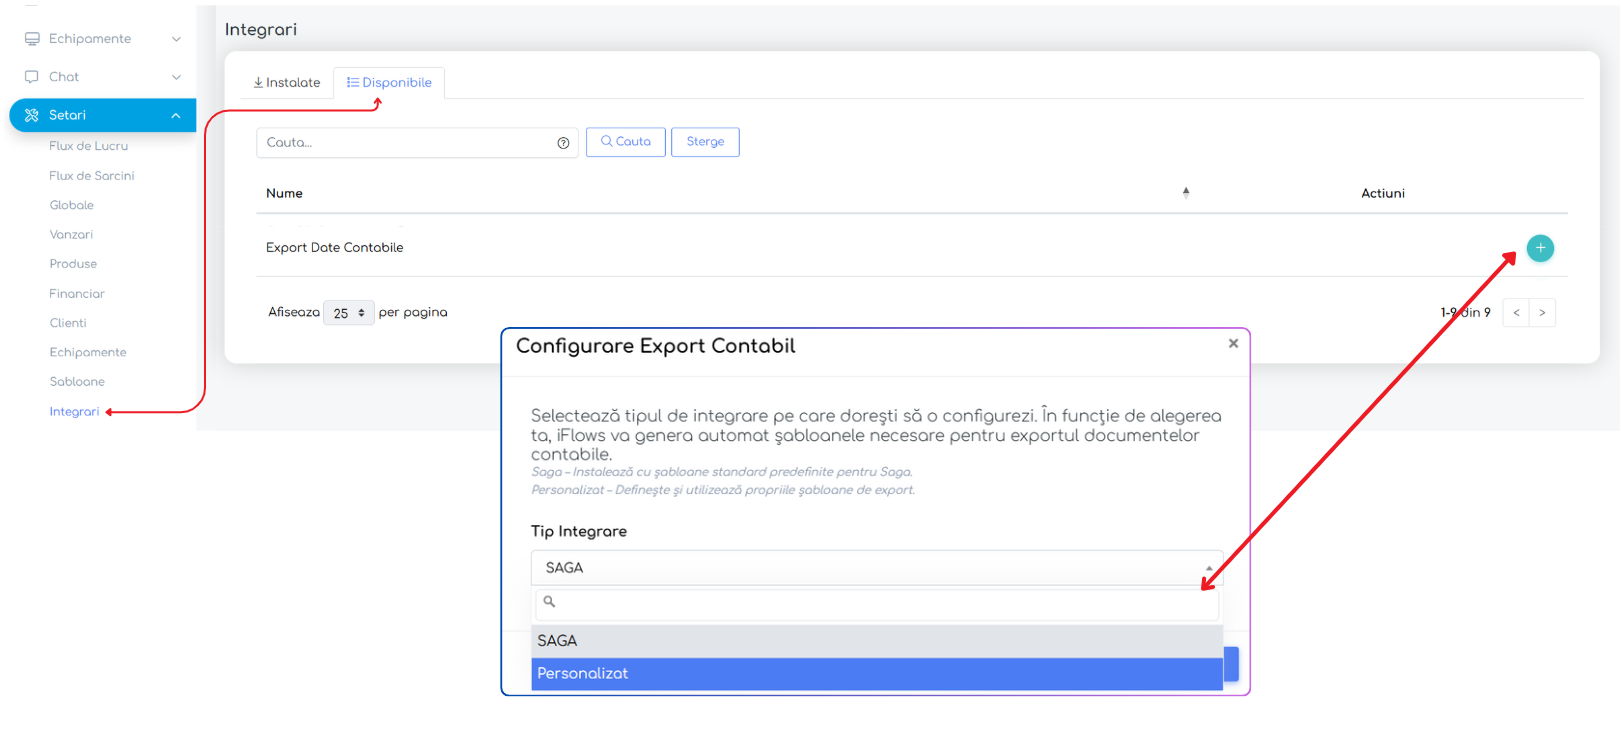Click the Chat bubble icon in sidebar
This screenshot has height=733, width=1621.
(x=32, y=77)
